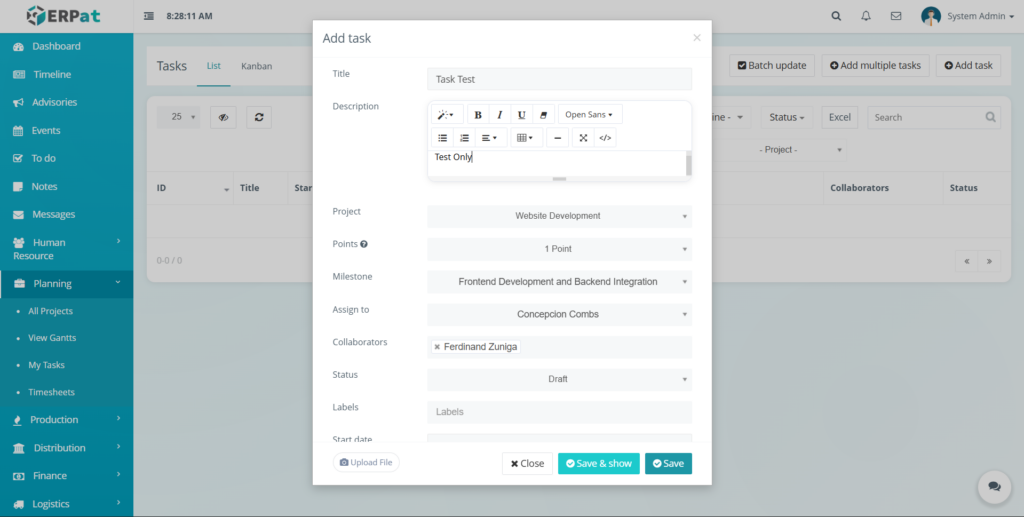Open the insert table menu
Viewport: 1024px width, 517px height.
526,138
